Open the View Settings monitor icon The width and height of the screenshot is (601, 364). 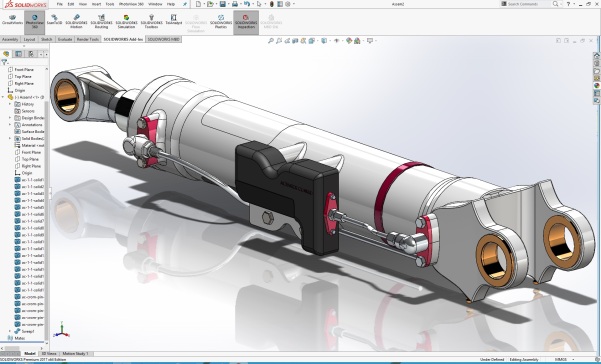369,41
